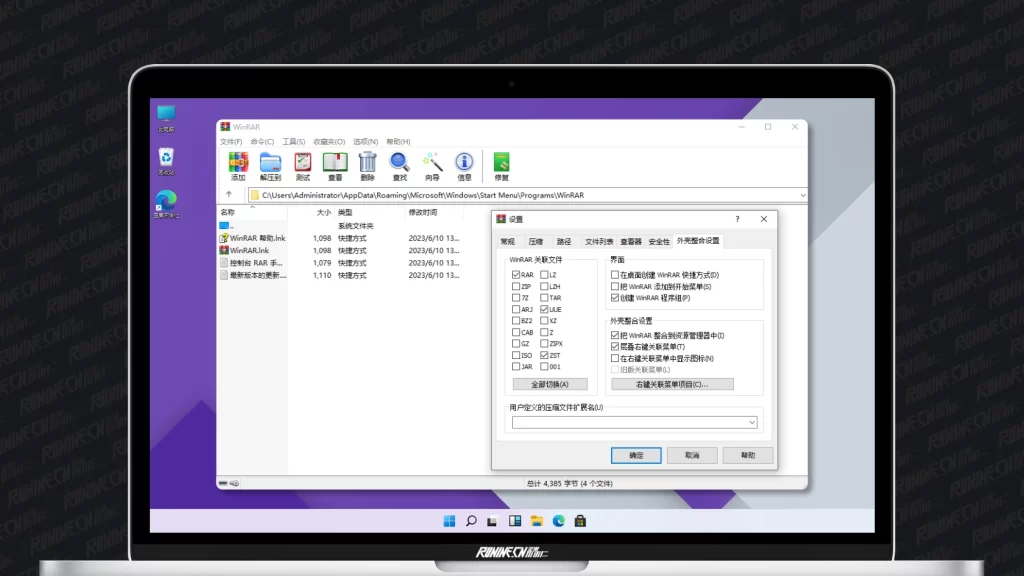Enable the ZIP file association checkbox
1024x576 pixels.
tap(516, 286)
